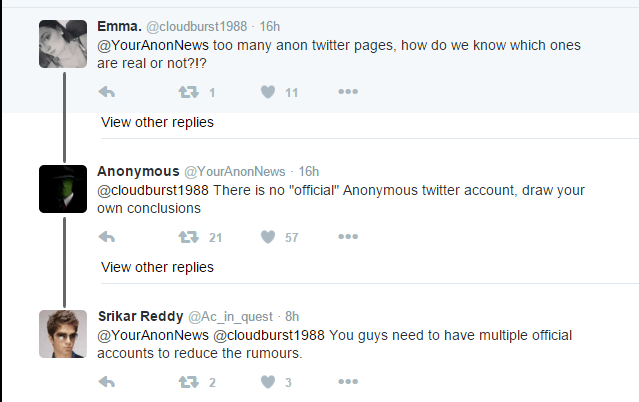Open @YourAnonNews handle next to Anonymous name
639x402 pixels.
pos(235,172)
